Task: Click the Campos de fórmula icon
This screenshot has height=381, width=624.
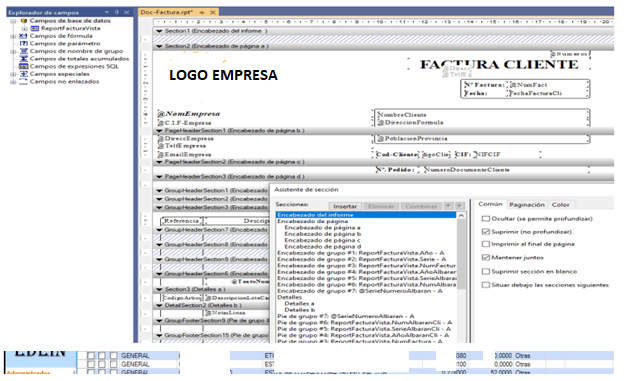Action: (23, 36)
